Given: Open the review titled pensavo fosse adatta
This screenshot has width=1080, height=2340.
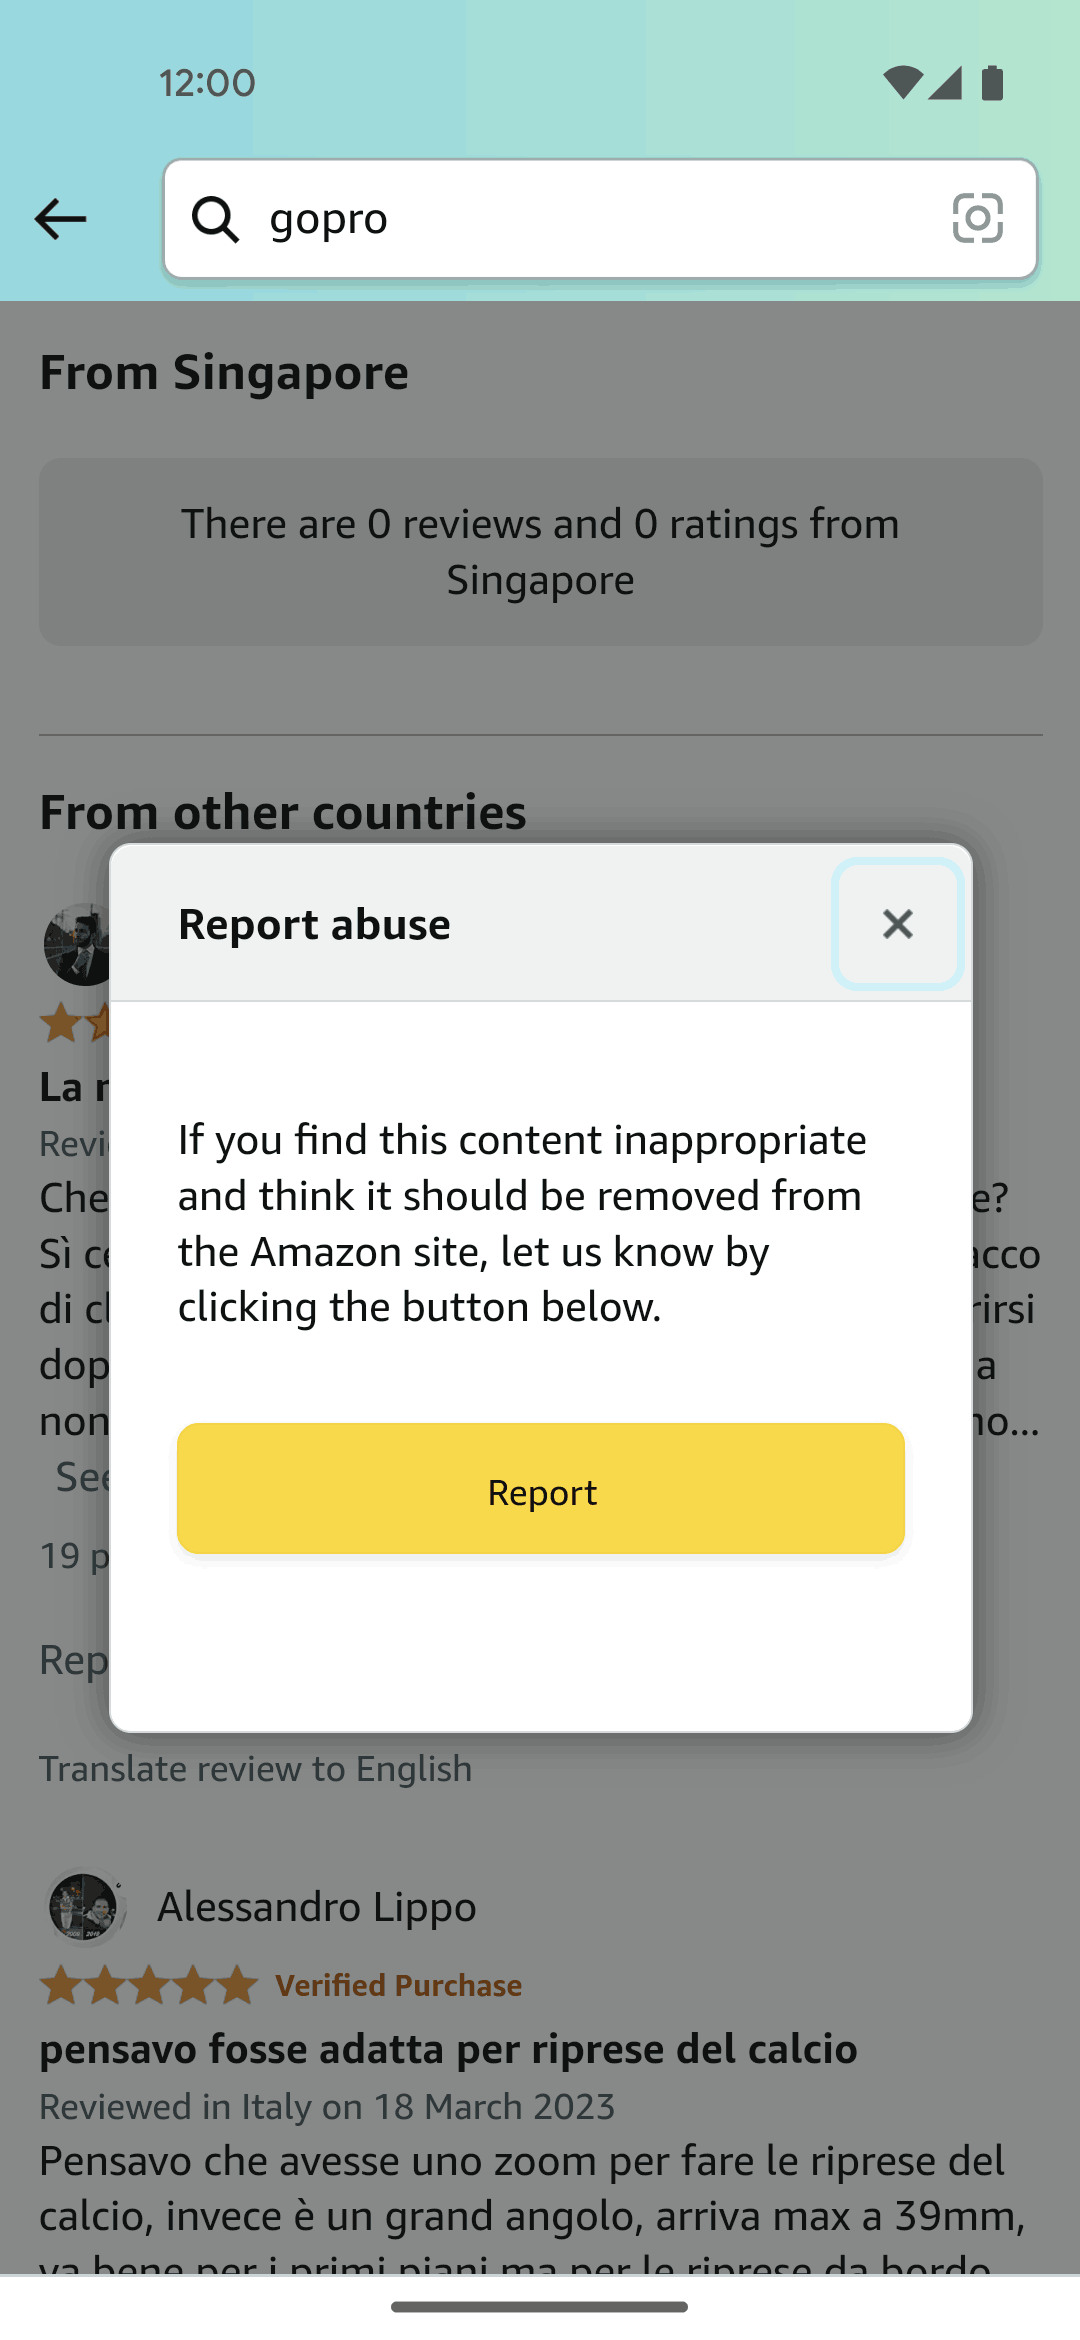Looking at the screenshot, I should coord(448,2049).
